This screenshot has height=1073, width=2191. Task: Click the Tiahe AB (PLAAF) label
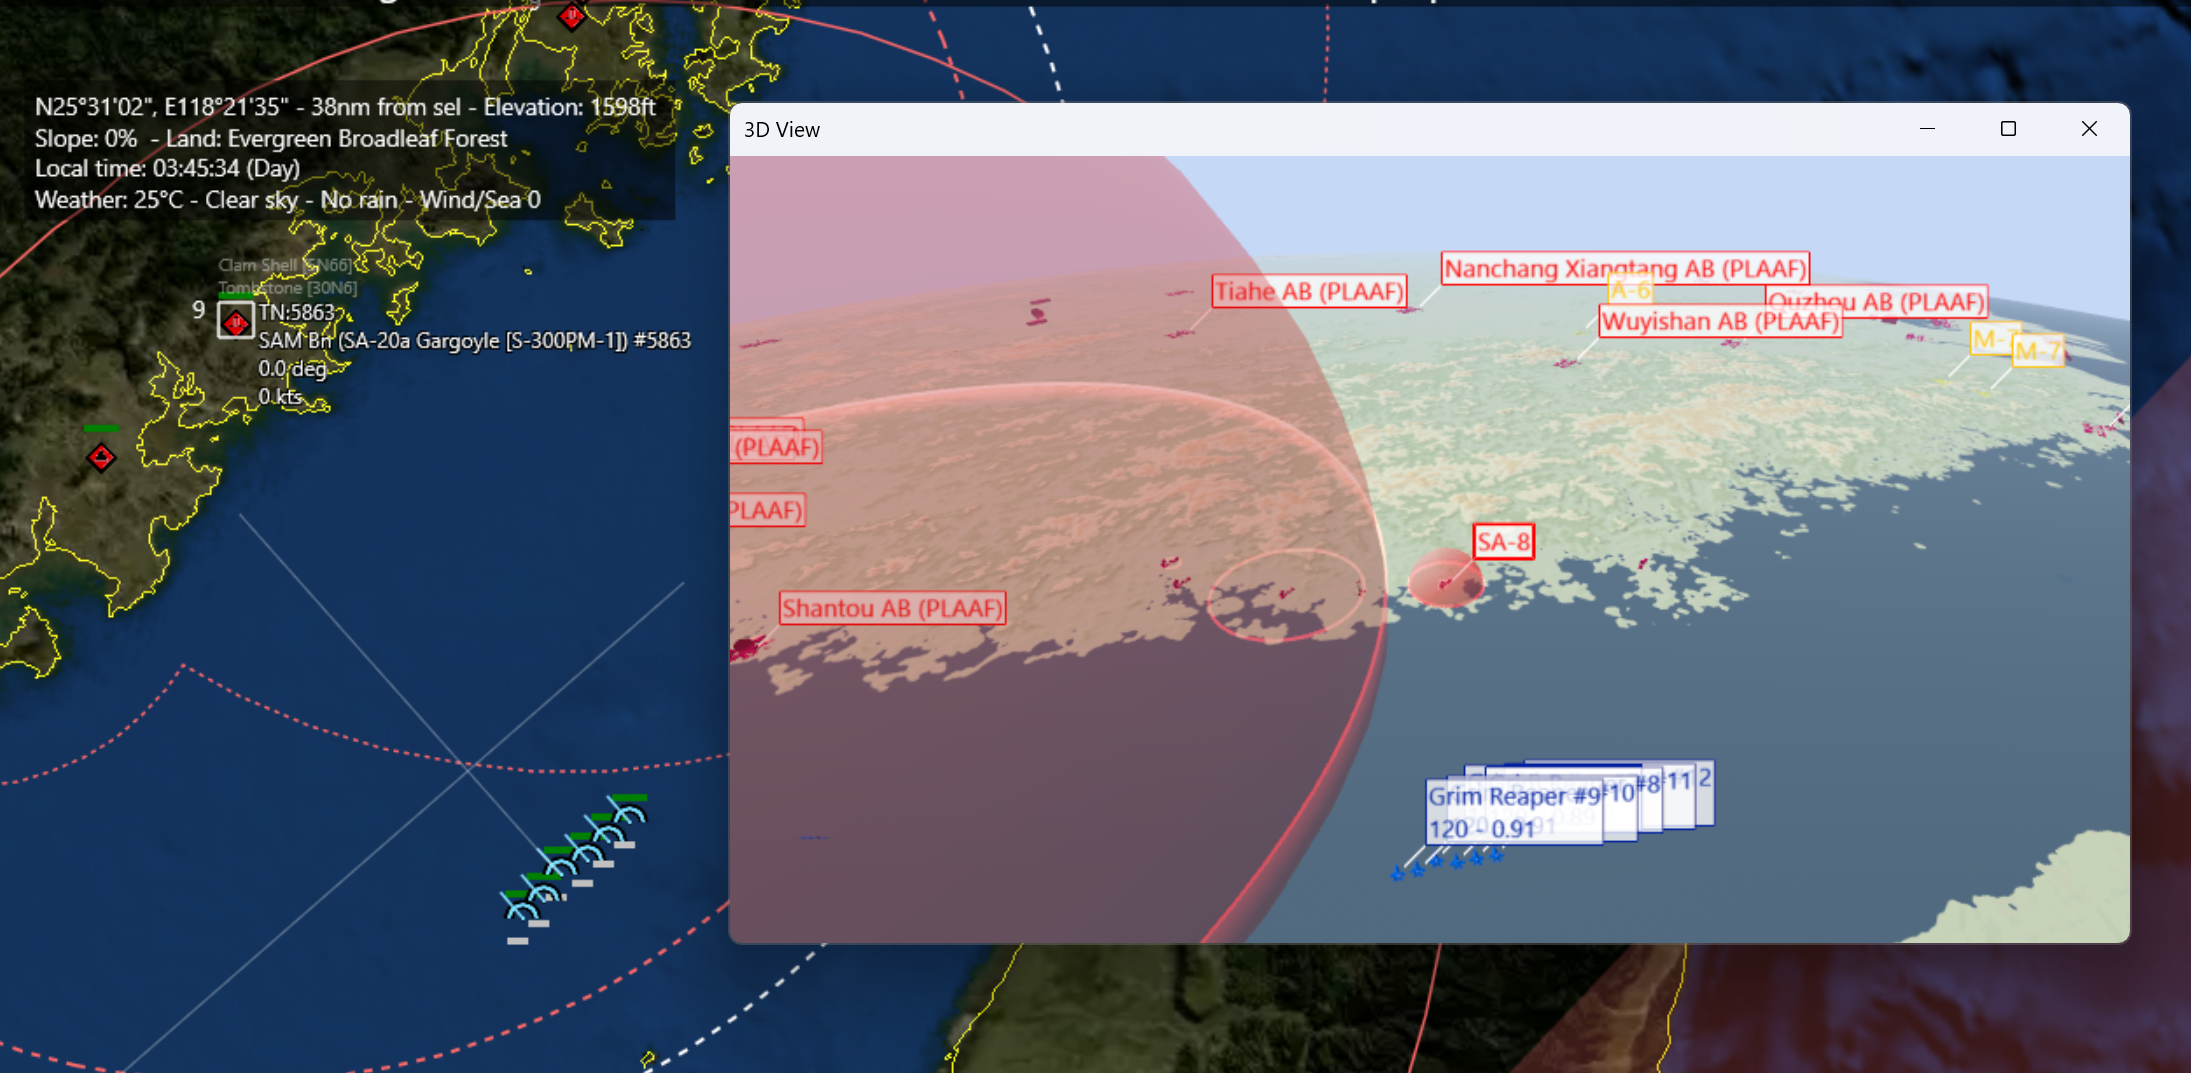point(1309,291)
